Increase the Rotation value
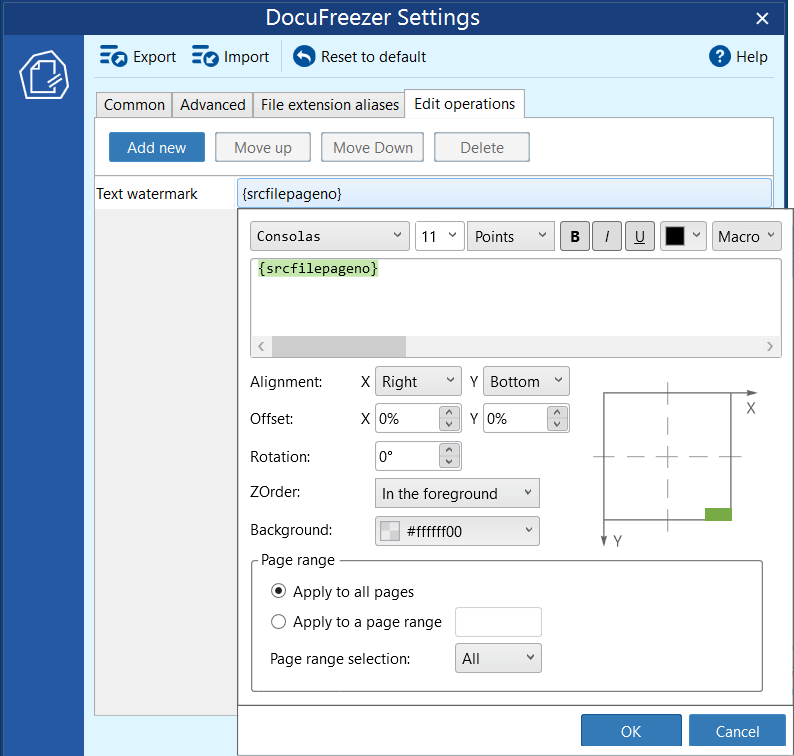Screen dimensions: 794x756 [x=449, y=450]
